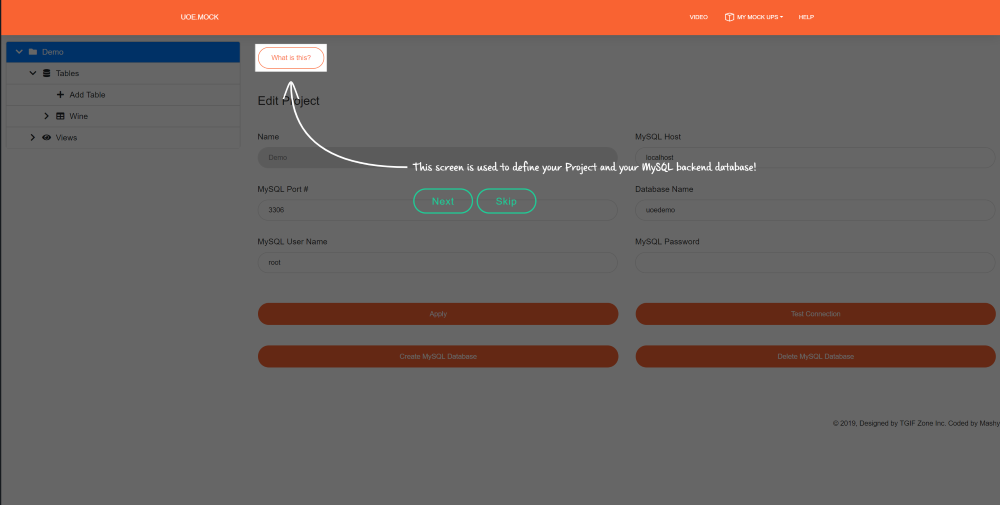
Task: Open the MY MOCK UPS dropdown
Action: 754,17
